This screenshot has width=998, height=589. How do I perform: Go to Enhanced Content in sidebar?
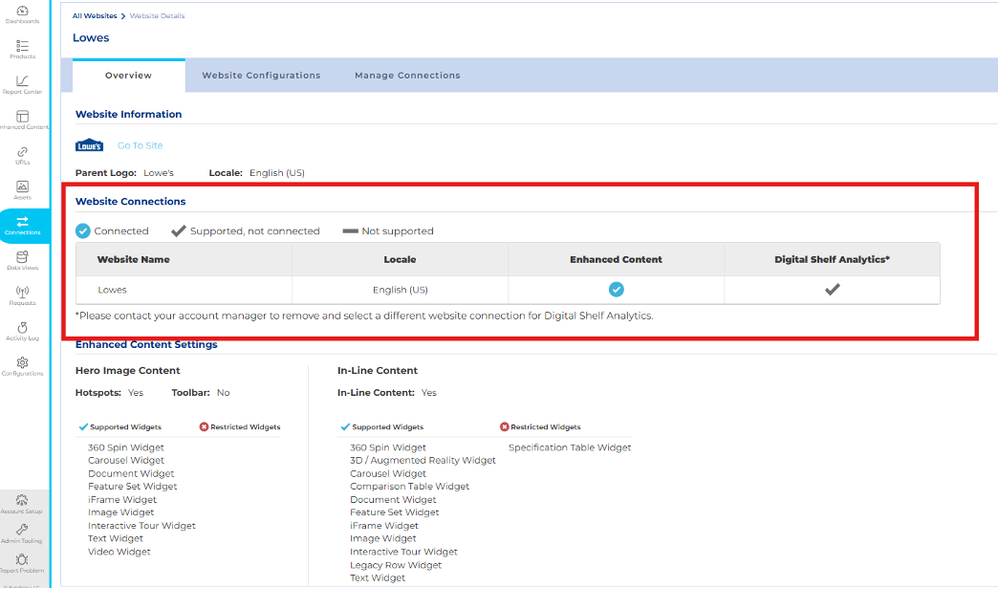tap(23, 120)
